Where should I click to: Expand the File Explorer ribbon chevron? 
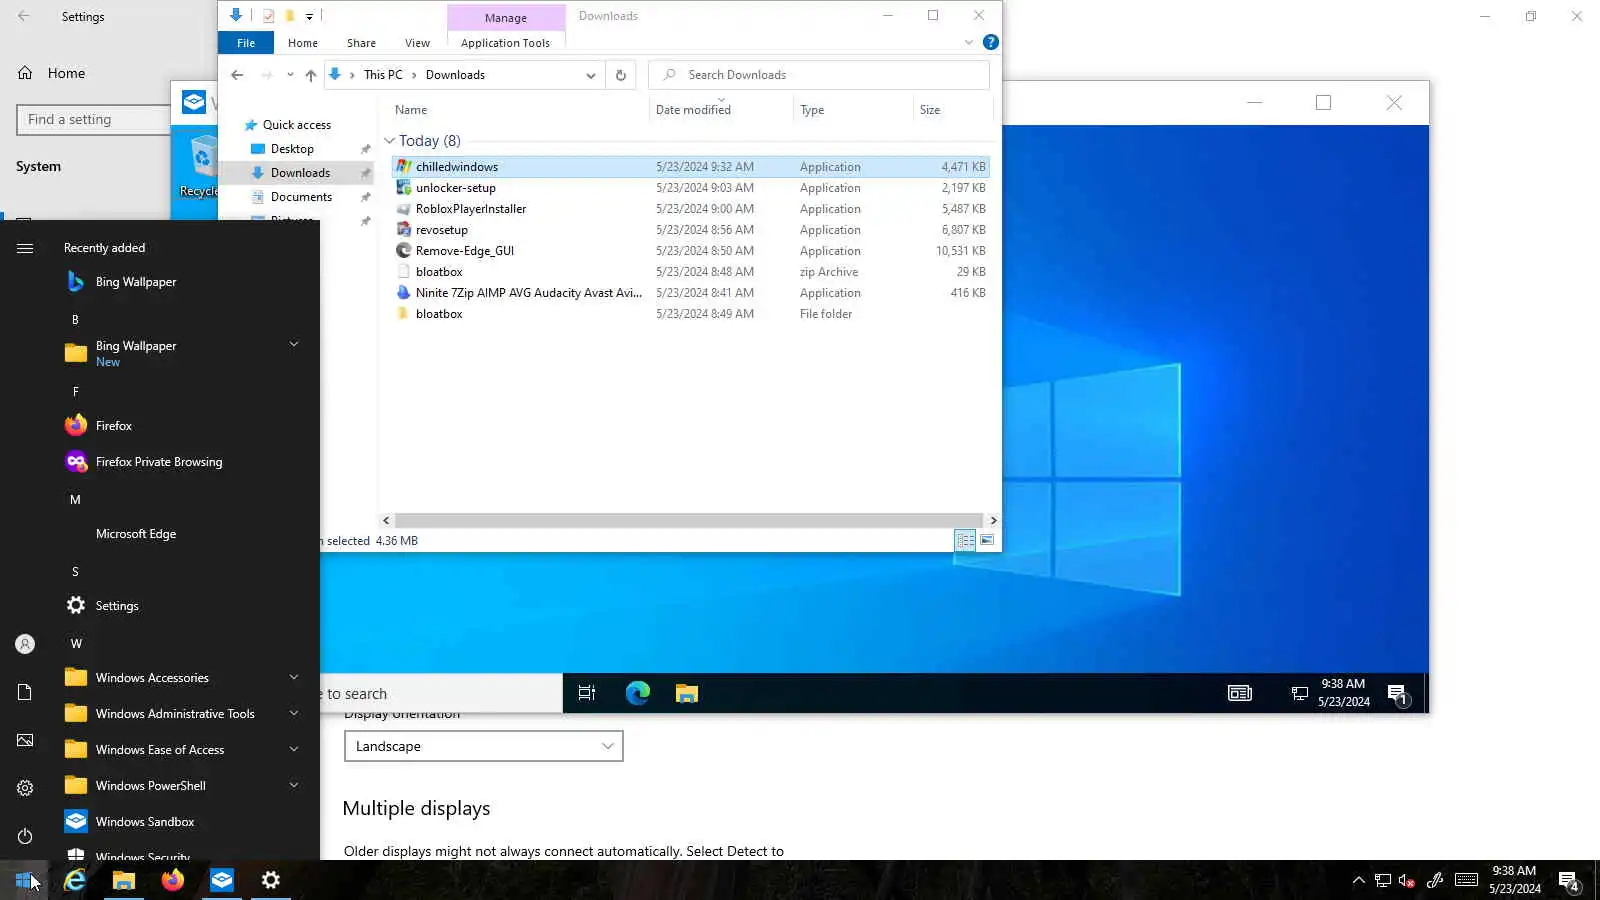point(968,42)
